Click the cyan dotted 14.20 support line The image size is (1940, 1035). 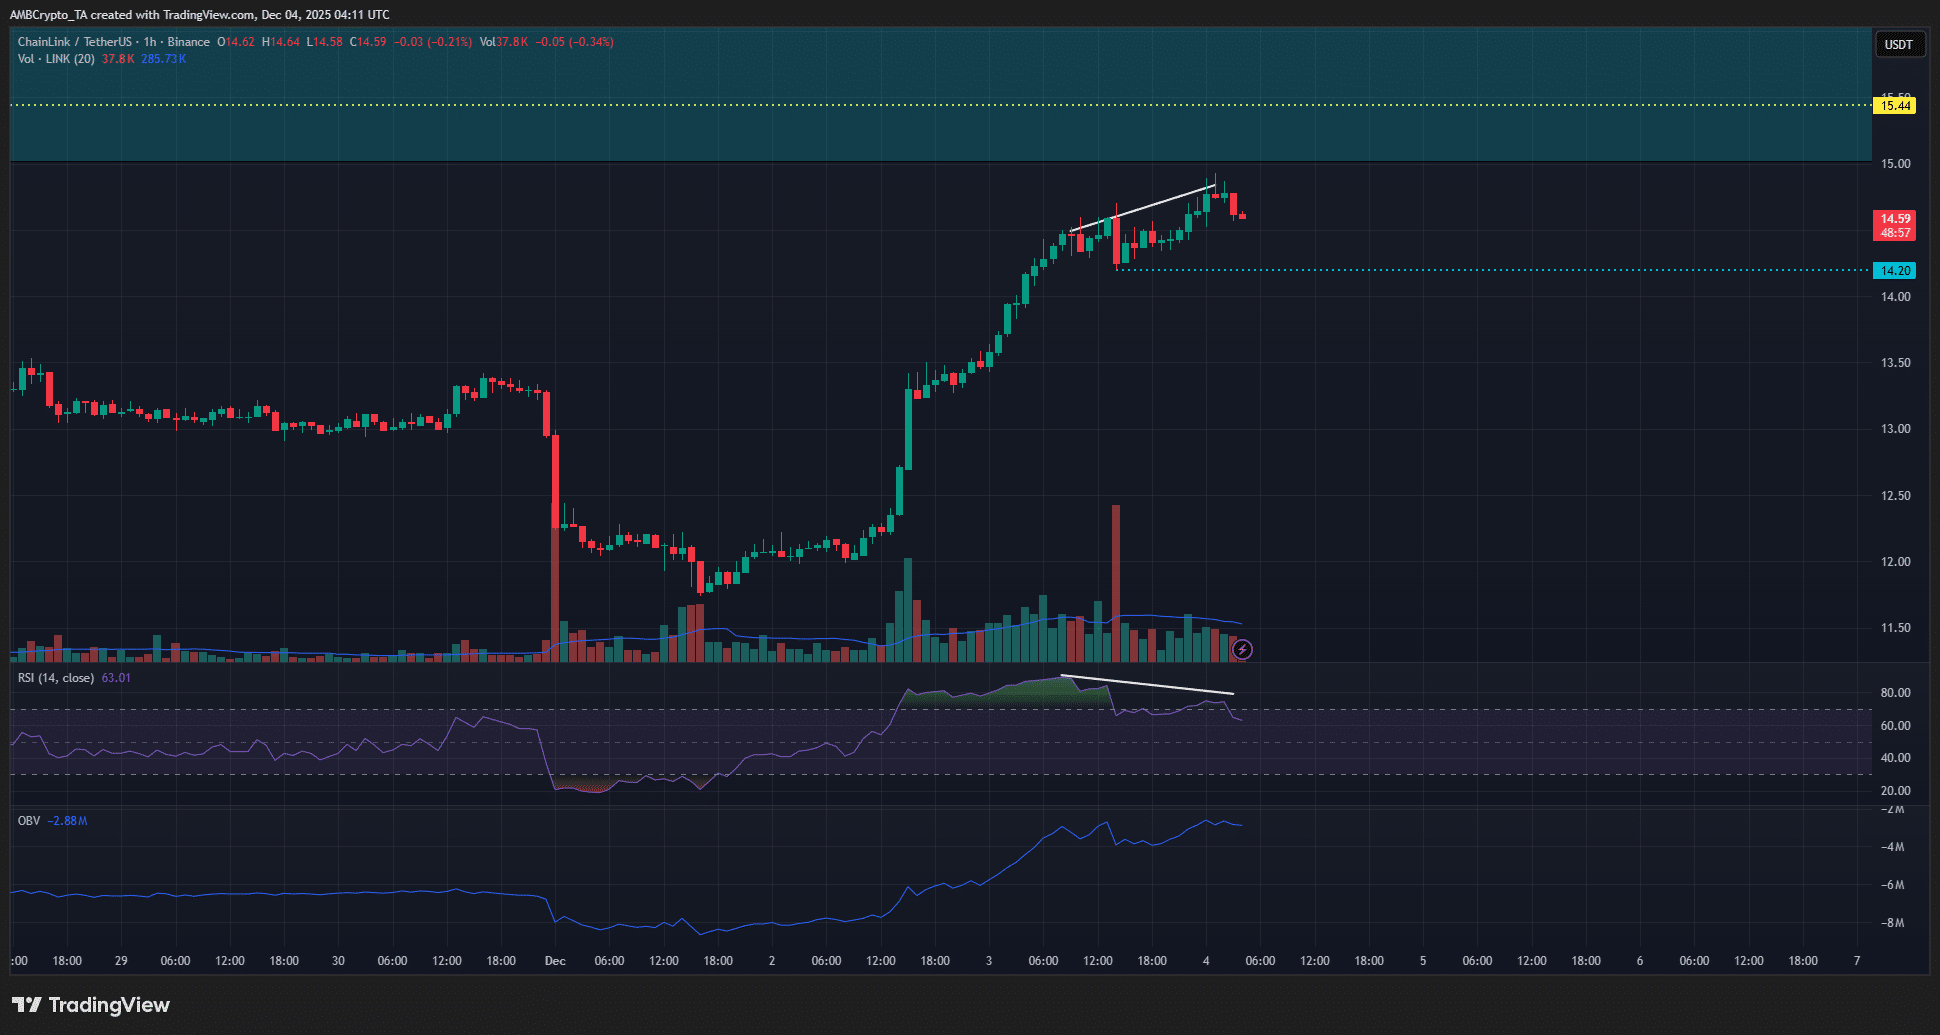point(1500,270)
